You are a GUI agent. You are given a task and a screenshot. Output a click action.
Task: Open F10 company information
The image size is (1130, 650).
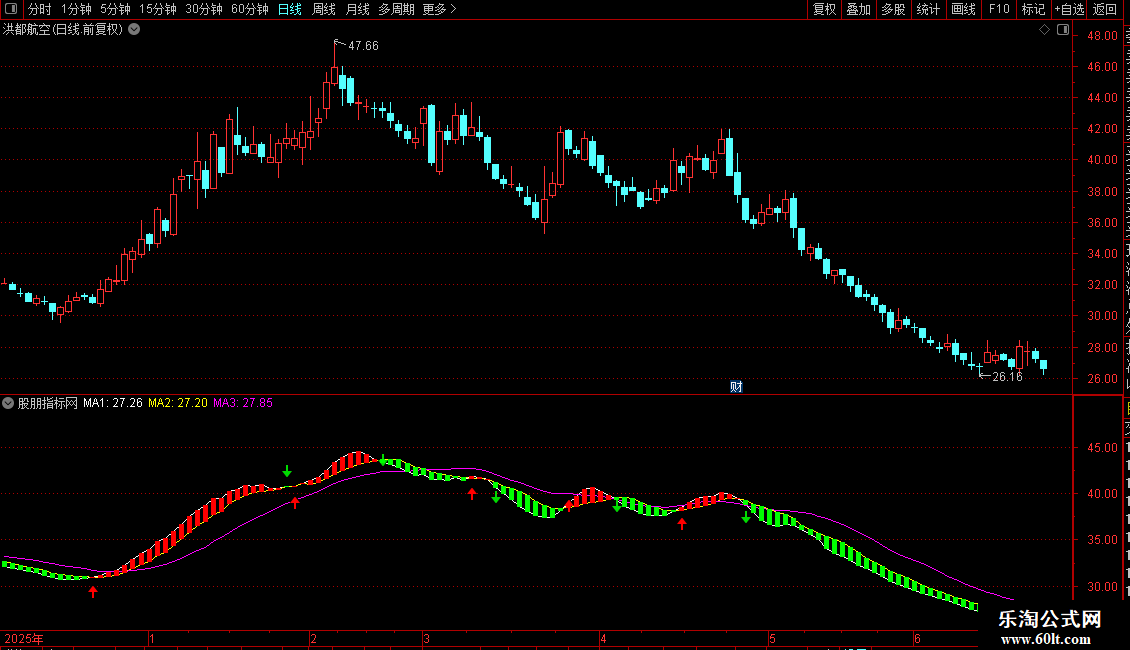(998, 9)
